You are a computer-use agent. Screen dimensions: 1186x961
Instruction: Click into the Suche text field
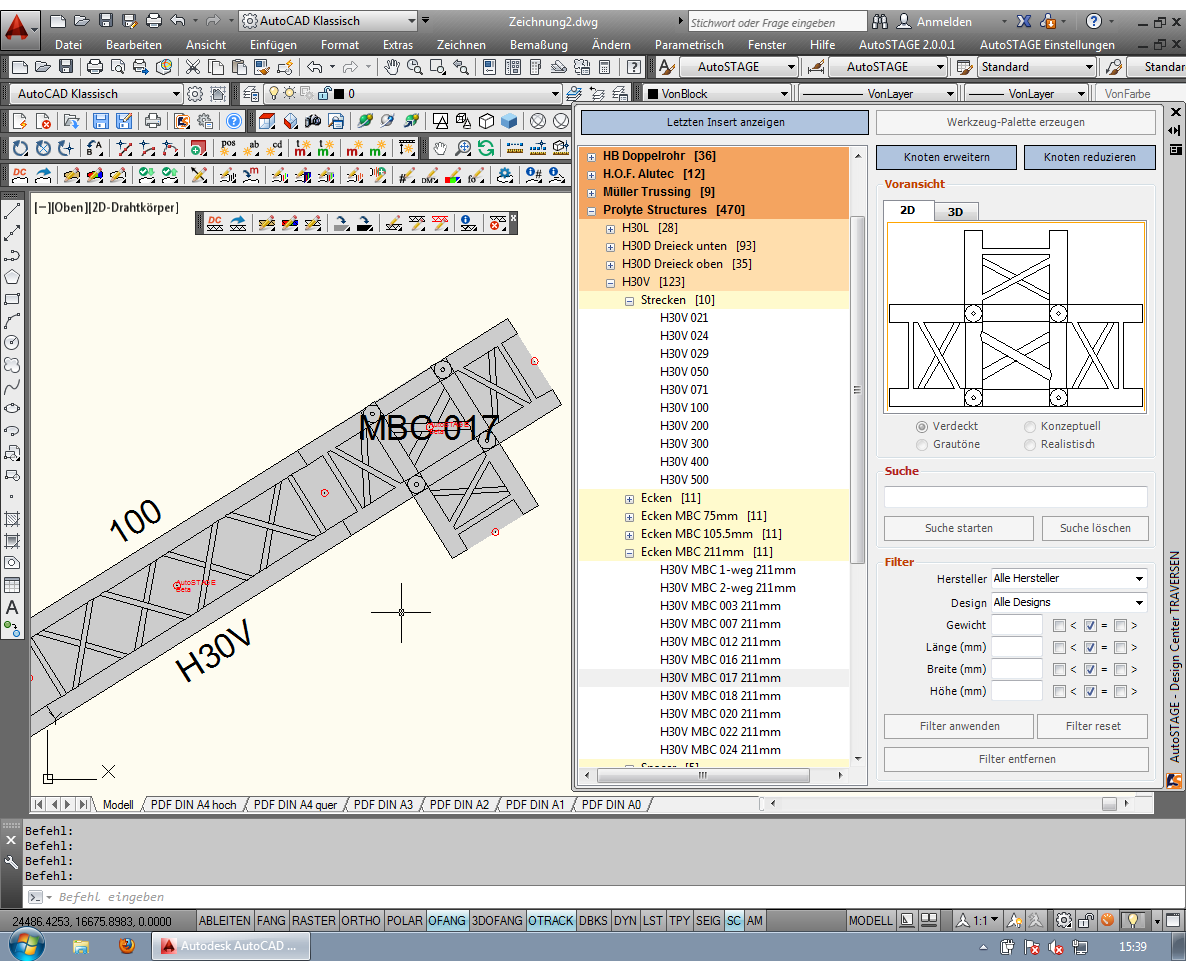tap(1015, 497)
